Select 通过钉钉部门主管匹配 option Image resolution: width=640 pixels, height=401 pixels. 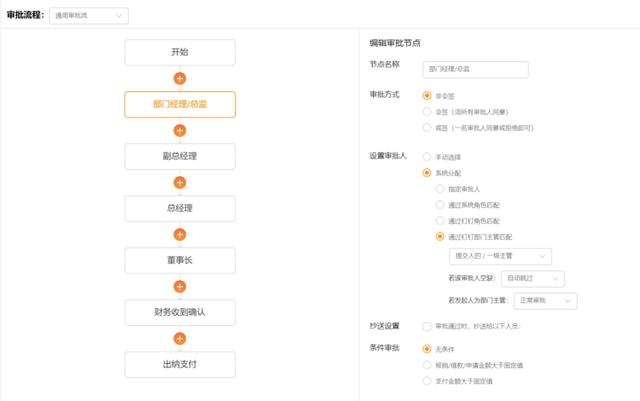pos(440,236)
